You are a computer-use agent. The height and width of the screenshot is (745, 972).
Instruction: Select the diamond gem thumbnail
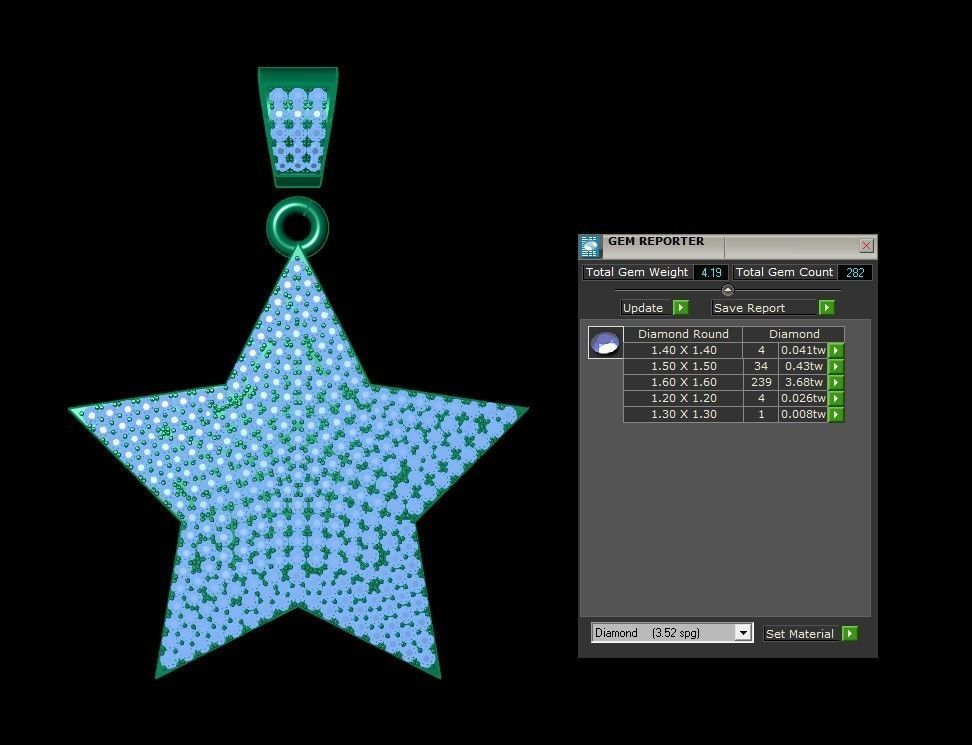(605, 343)
